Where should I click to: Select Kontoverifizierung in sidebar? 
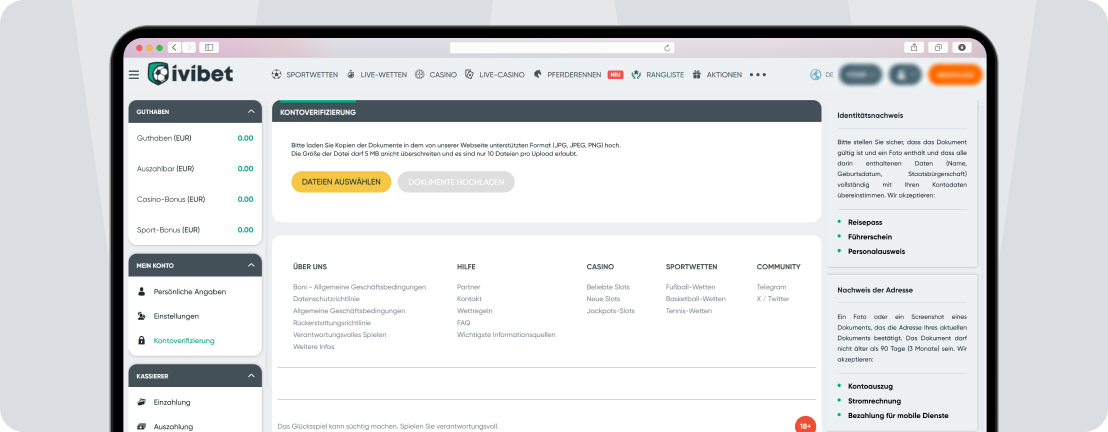(184, 341)
